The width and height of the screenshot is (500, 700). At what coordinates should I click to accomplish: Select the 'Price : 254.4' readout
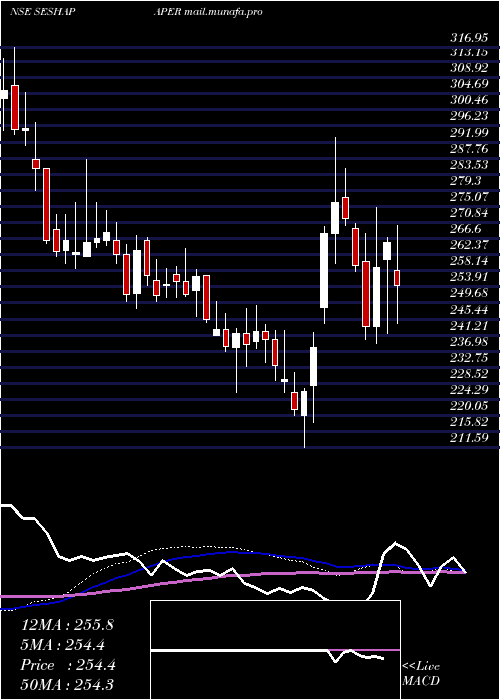tap(68, 665)
